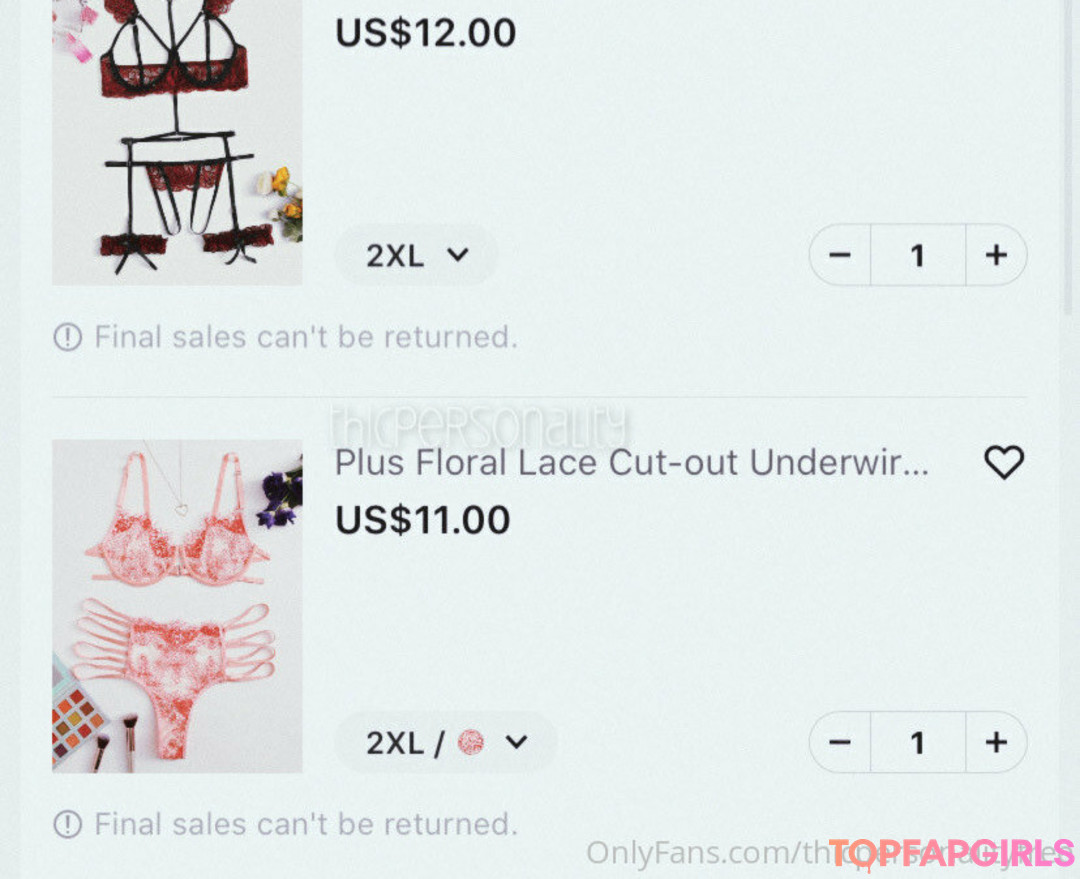Click the final sales notice under the US$12.00 item
Image resolution: width=1080 pixels, height=879 pixels.
[x=306, y=338]
